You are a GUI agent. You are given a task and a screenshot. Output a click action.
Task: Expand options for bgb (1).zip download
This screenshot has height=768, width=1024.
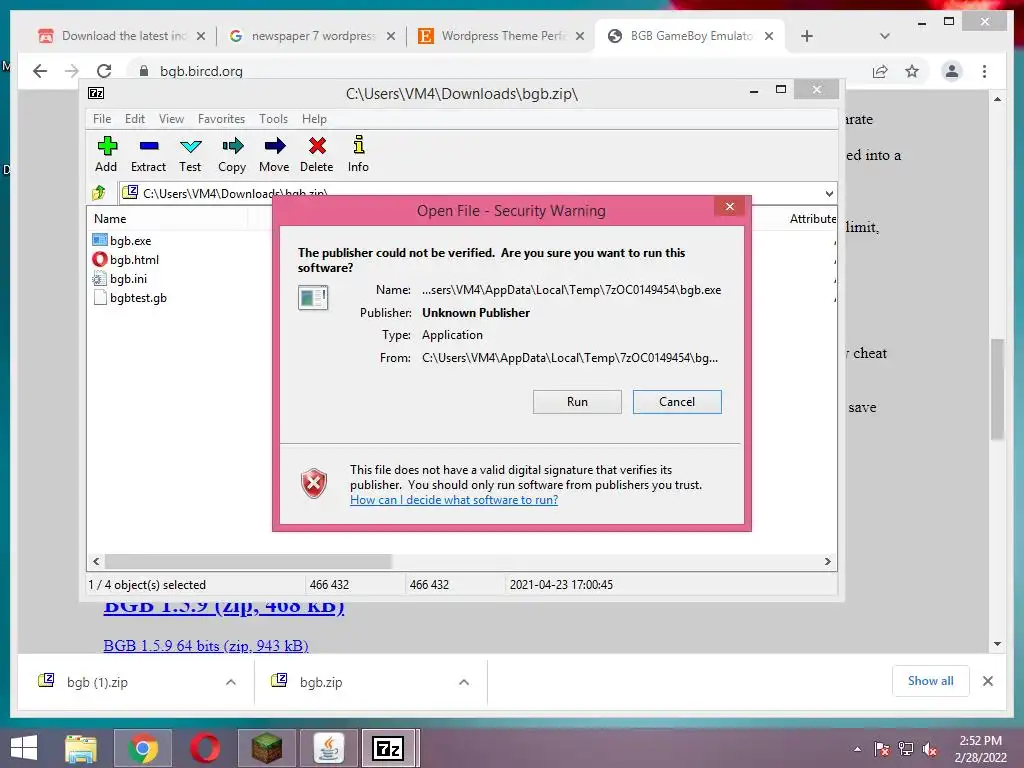pos(231,682)
